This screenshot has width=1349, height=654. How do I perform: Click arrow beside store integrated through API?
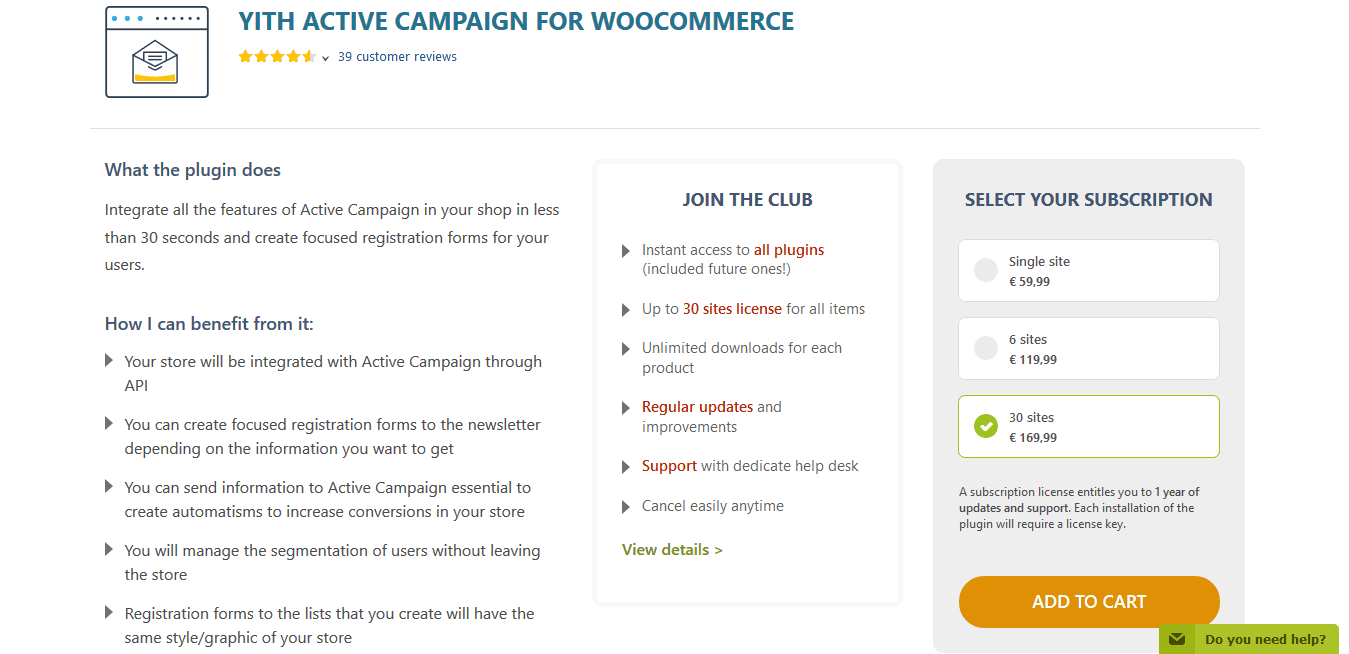click(x=109, y=361)
